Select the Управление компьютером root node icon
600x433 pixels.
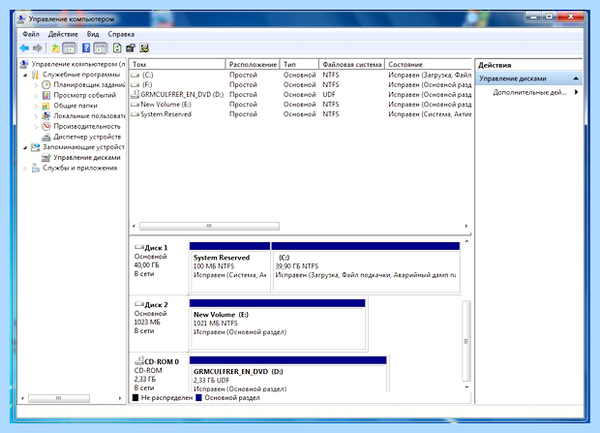[24, 64]
